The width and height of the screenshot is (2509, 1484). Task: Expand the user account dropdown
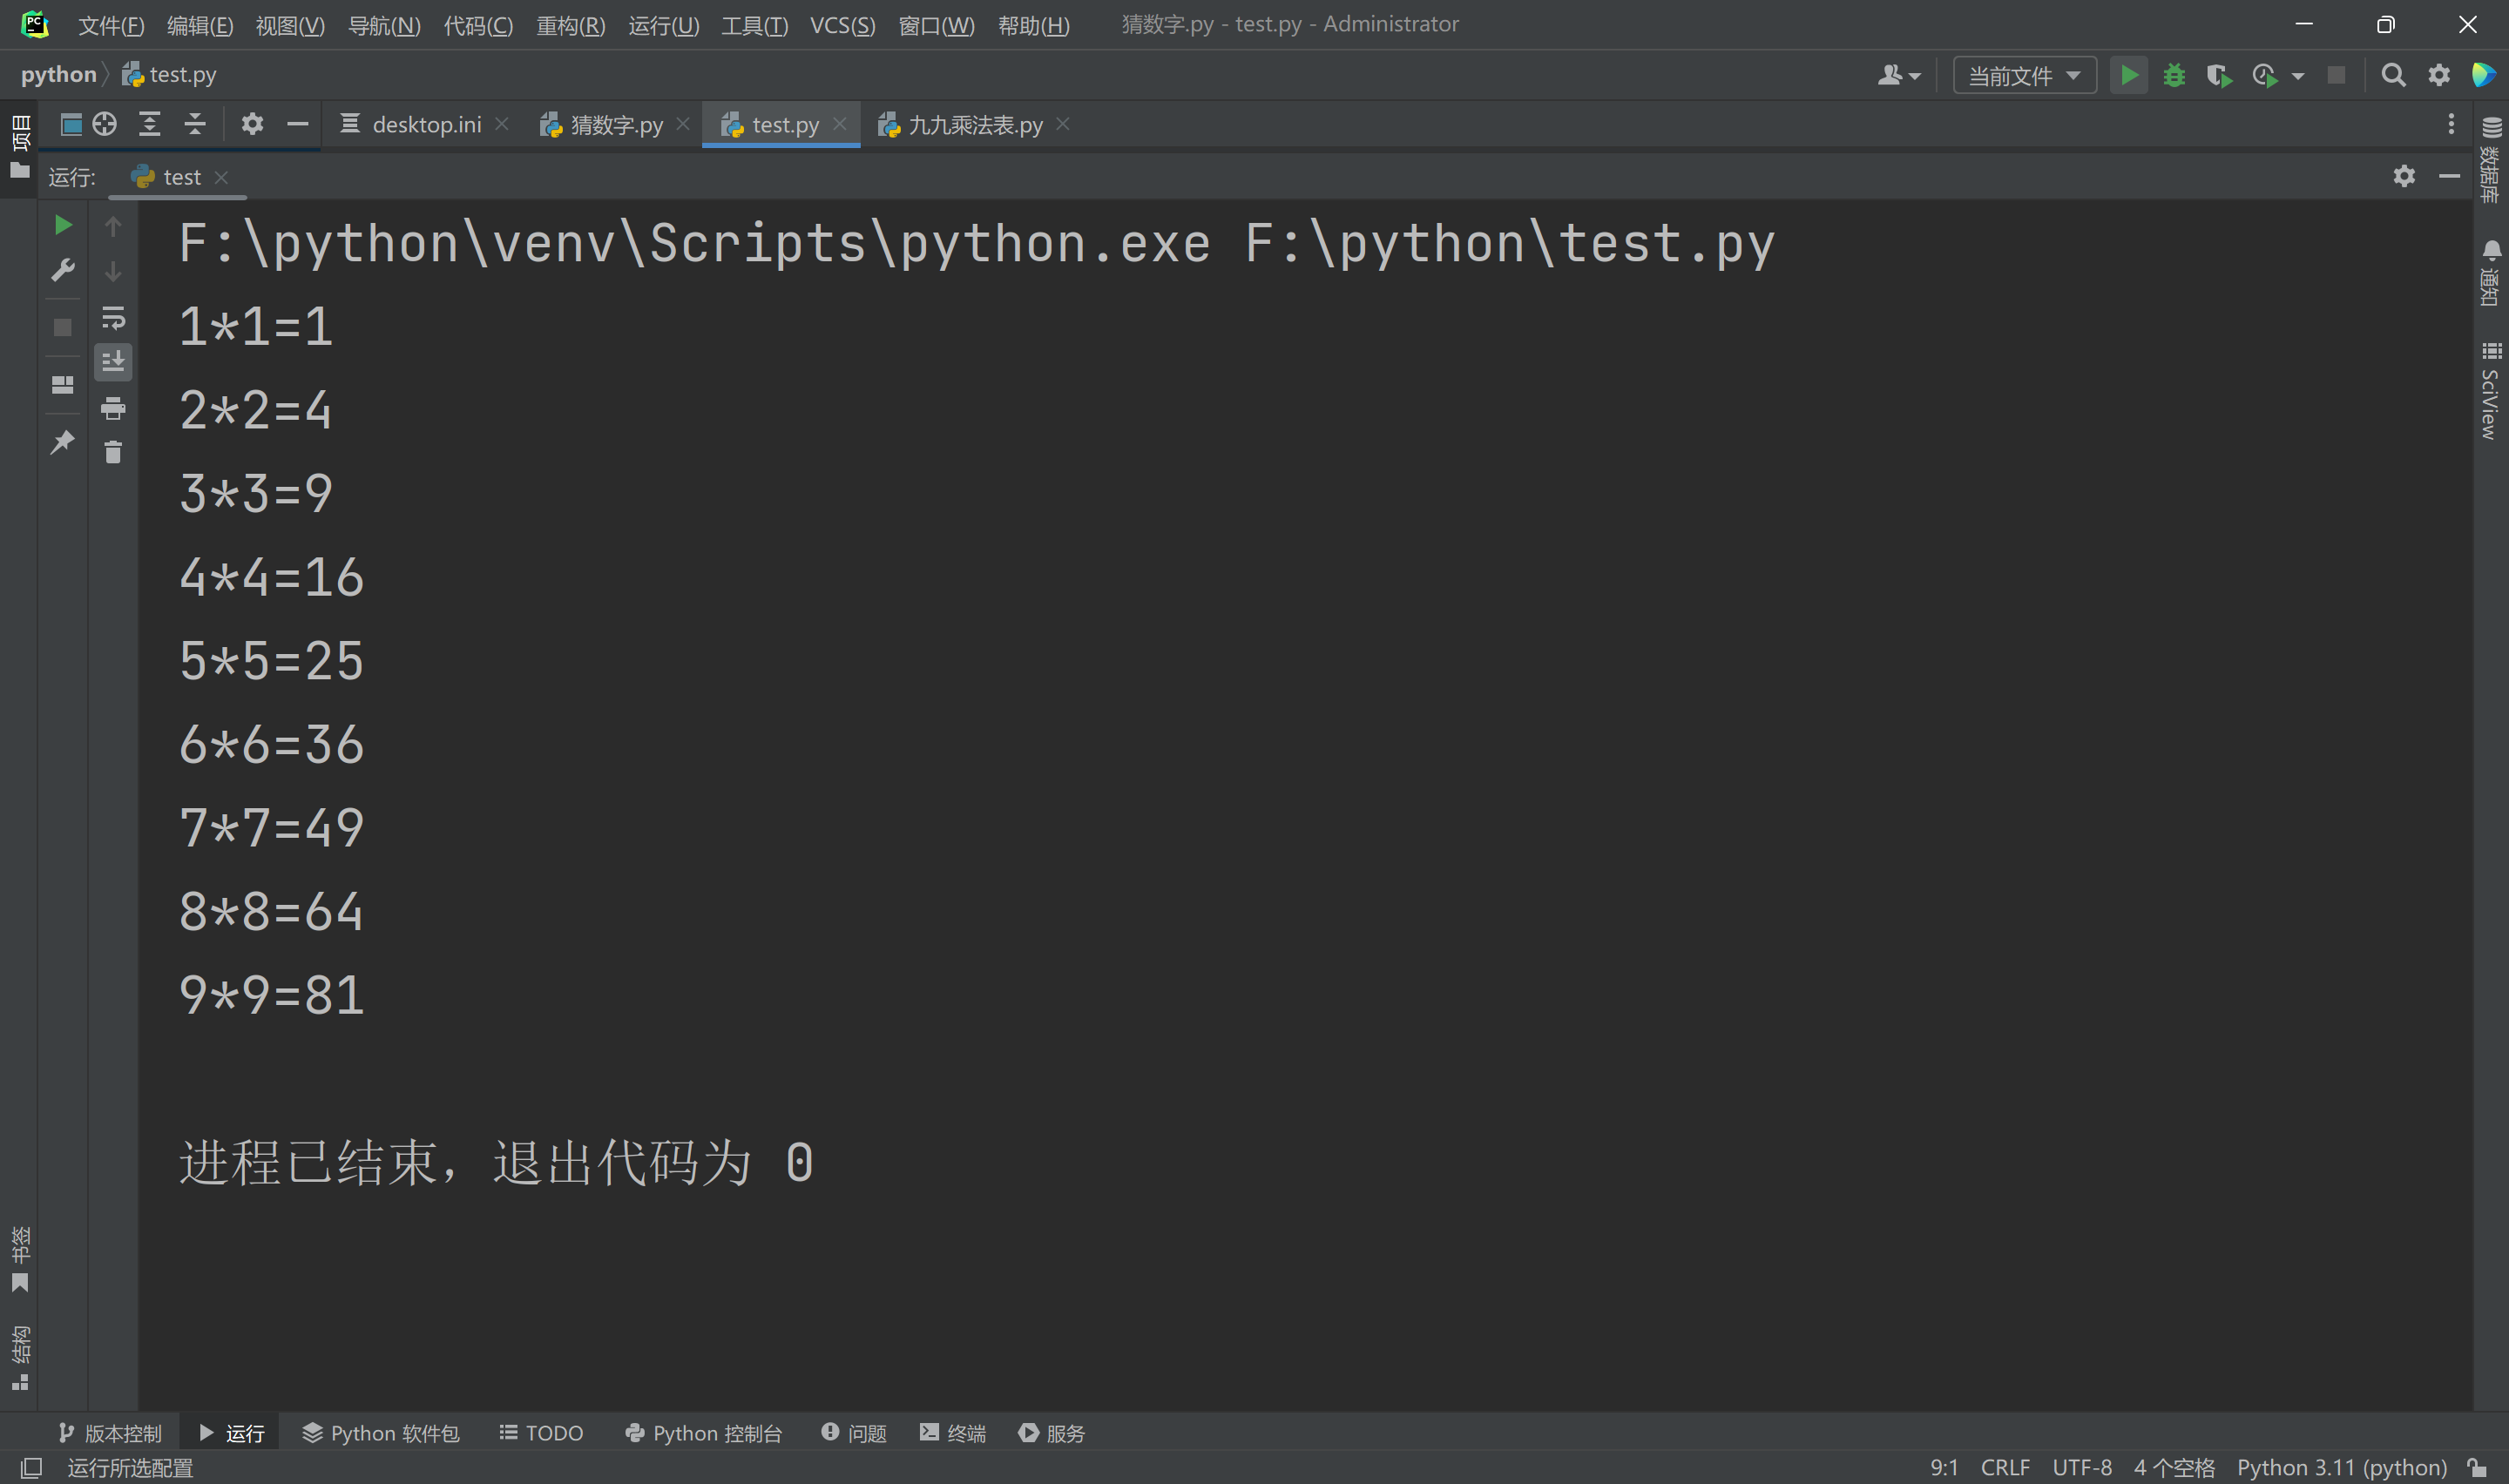pyautogui.click(x=1898, y=75)
